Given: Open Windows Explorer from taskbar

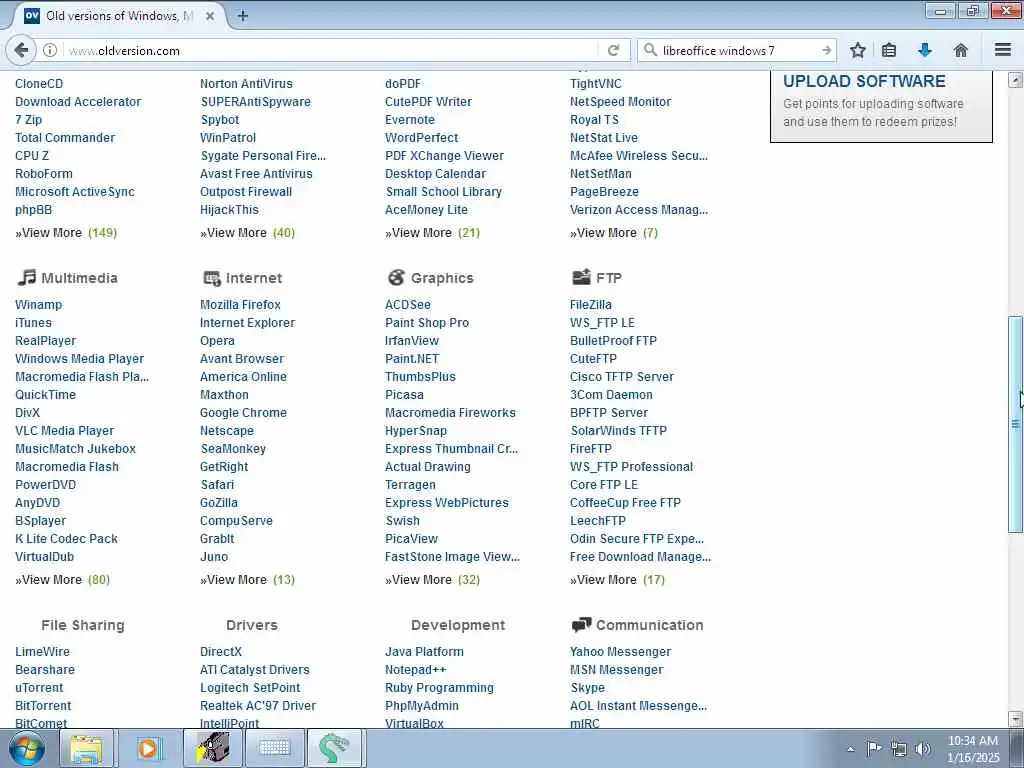Looking at the screenshot, I should [x=86, y=748].
